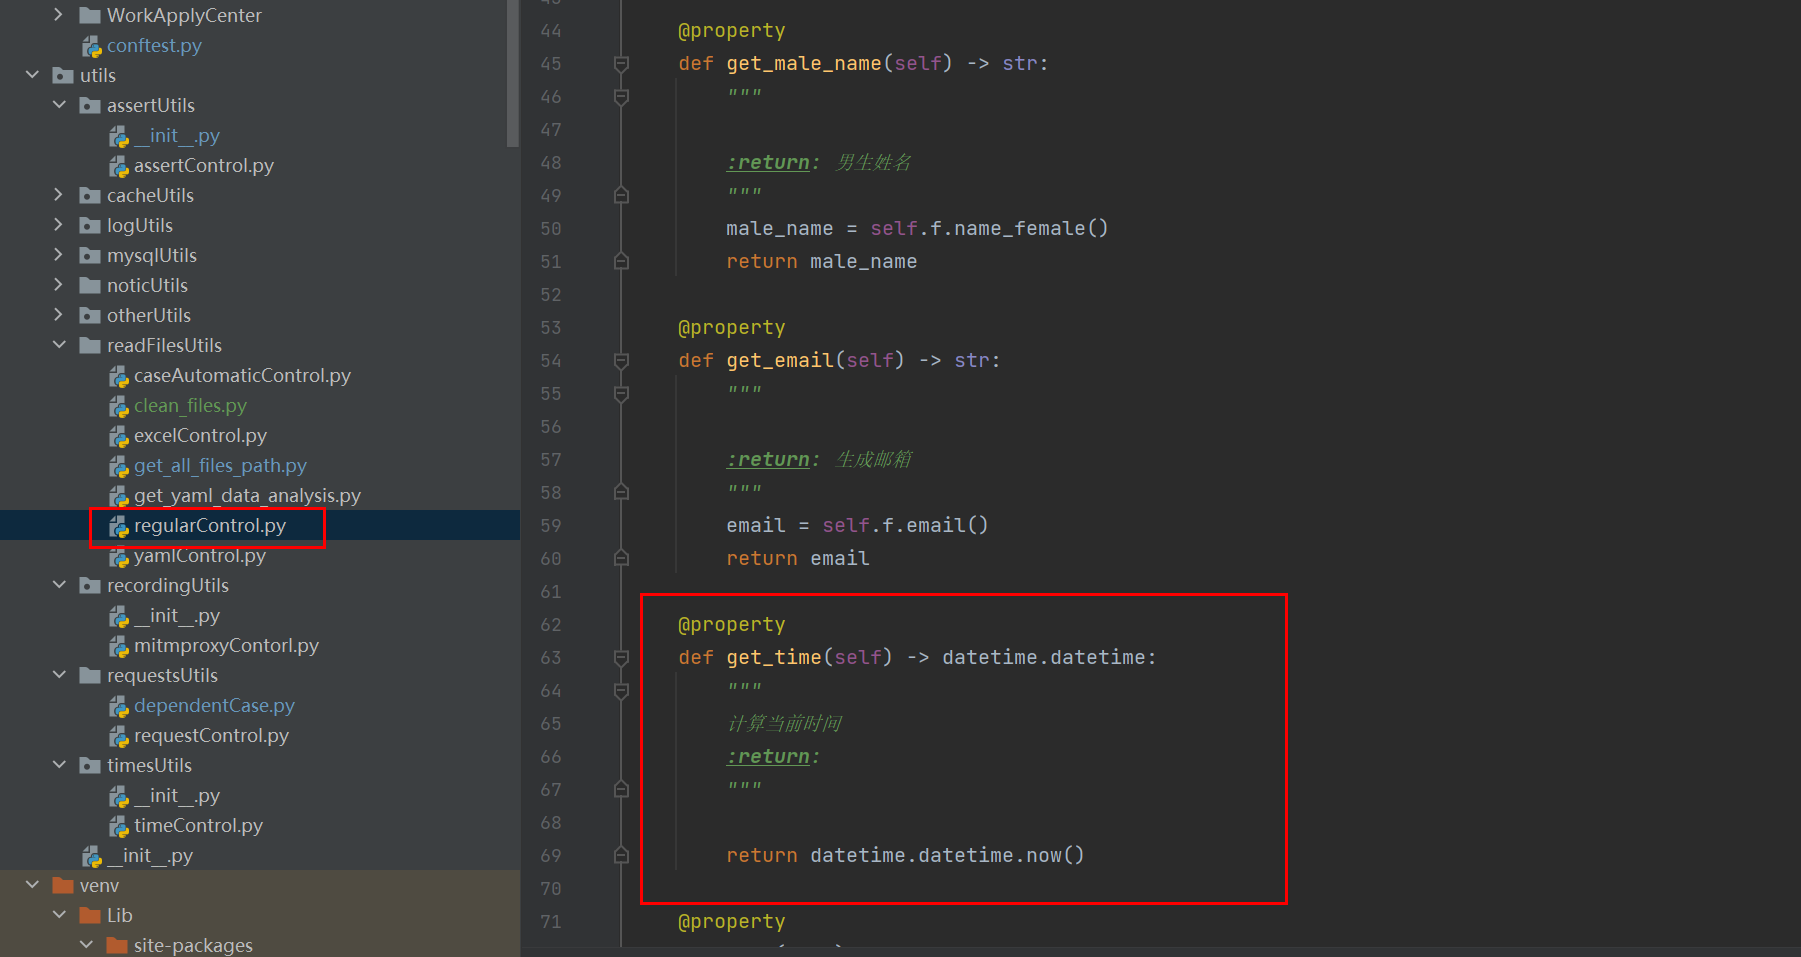Expand the WorkApplyCenter folder
Image resolution: width=1801 pixels, height=957 pixels.
click(x=58, y=15)
